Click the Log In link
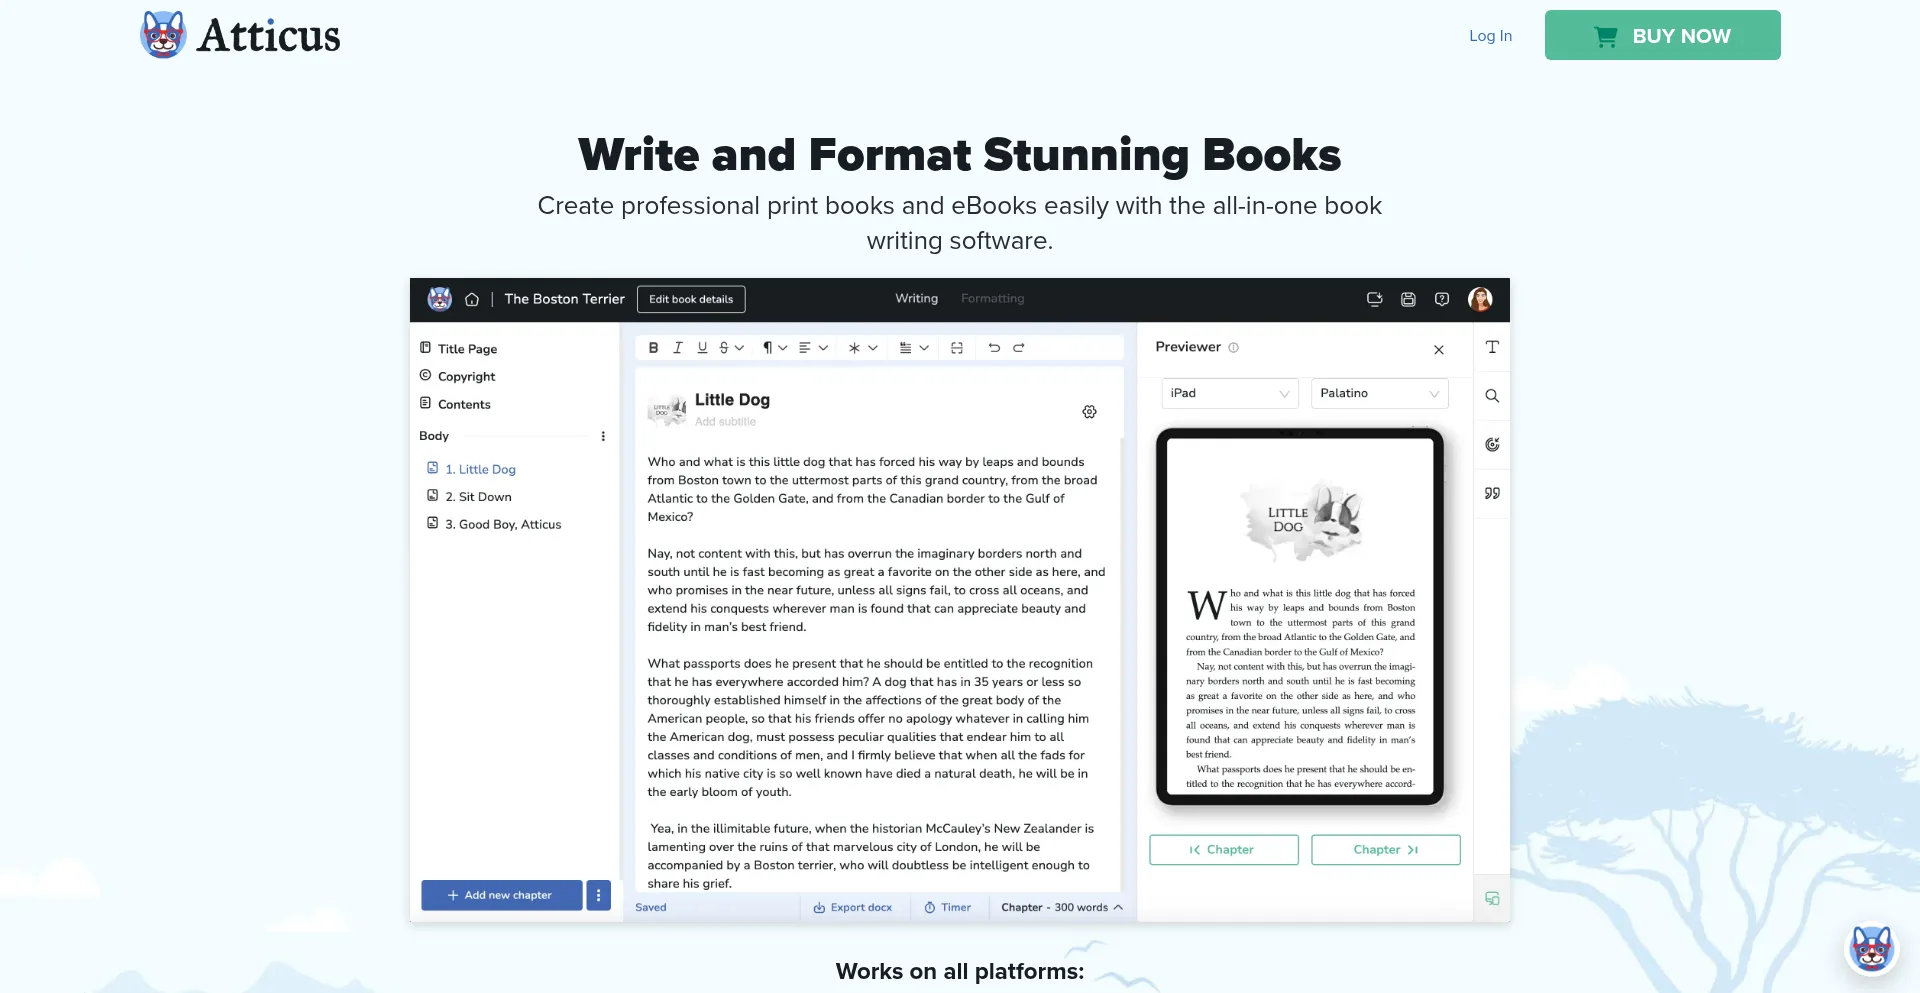The height and width of the screenshot is (993, 1920). [1490, 36]
